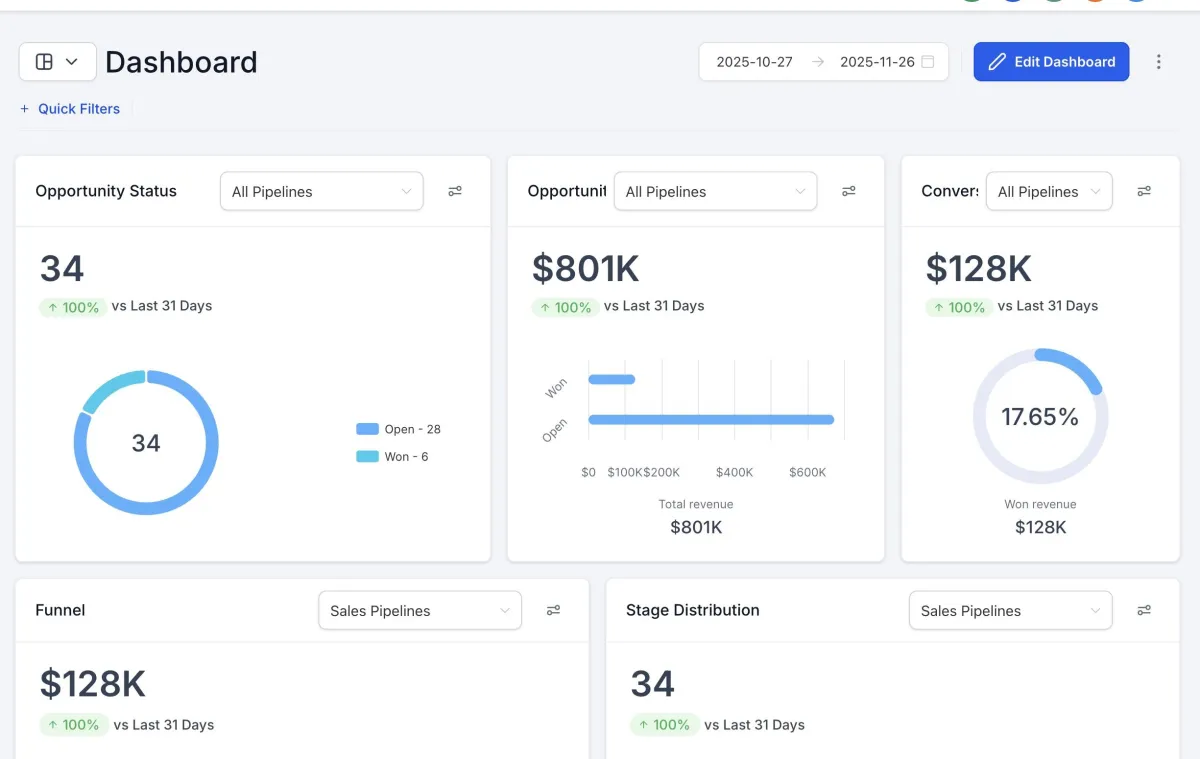The width and height of the screenshot is (1200, 759).
Task: Click the Opportunity Status widget title
Action: (106, 191)
